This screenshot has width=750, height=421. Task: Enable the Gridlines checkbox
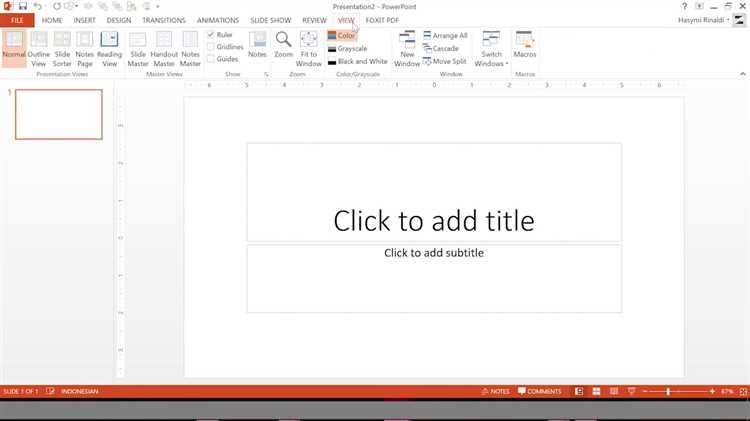coord(211,47)
